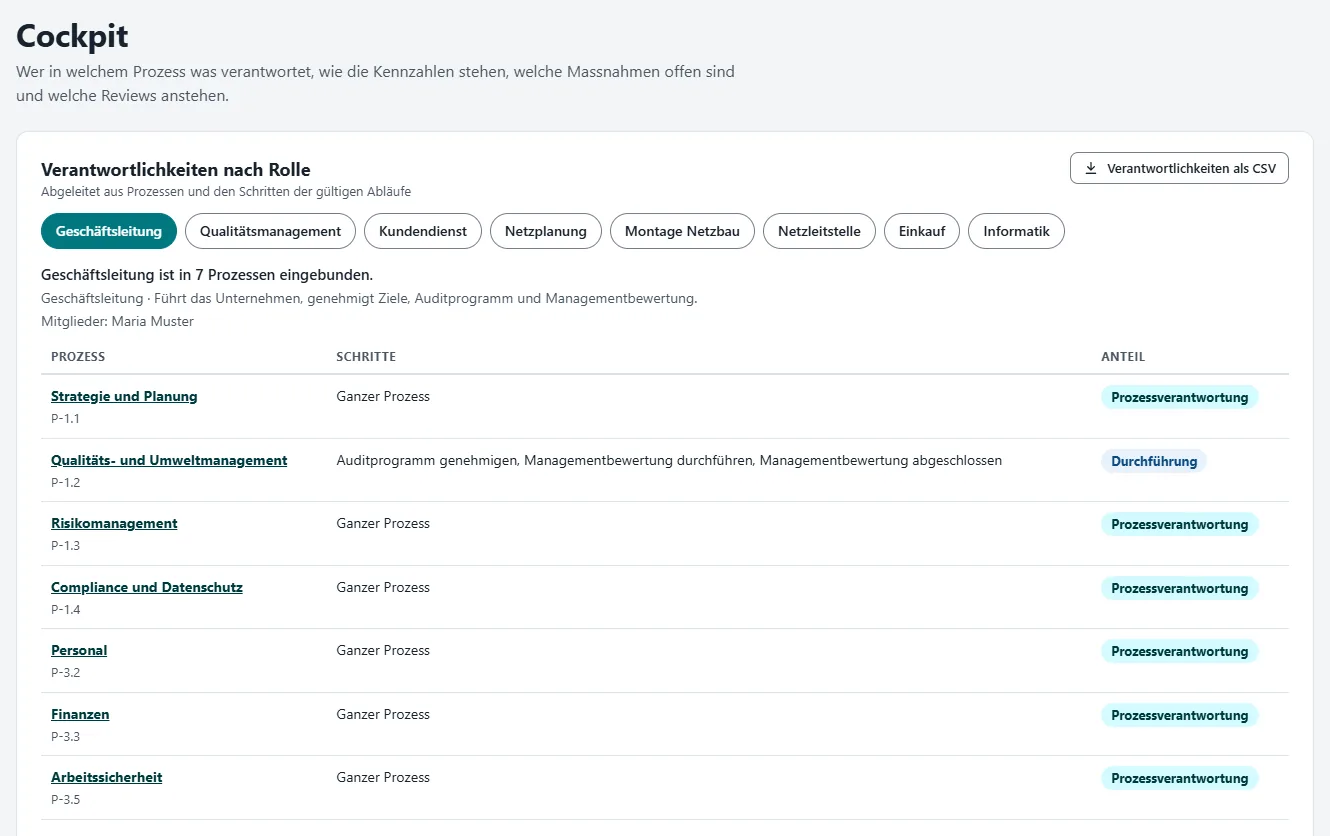This screenshot has width=1330, height=836.
Task: Switch to the Qualitätsmanagement role tab
Action: click(x=270, y=231)
